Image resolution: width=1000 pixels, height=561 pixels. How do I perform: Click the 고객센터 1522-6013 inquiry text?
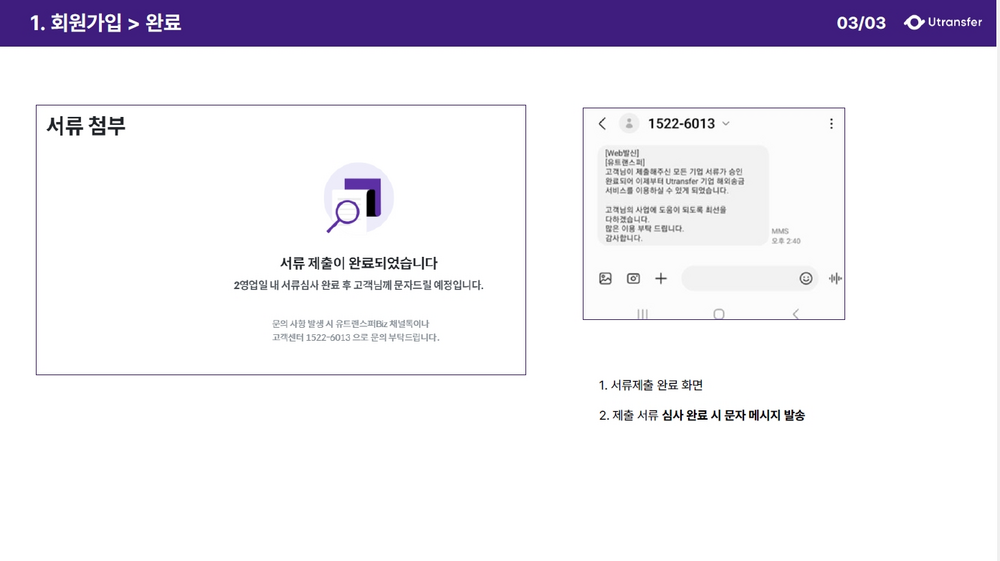pyautogui.click(x=356, y=337)
